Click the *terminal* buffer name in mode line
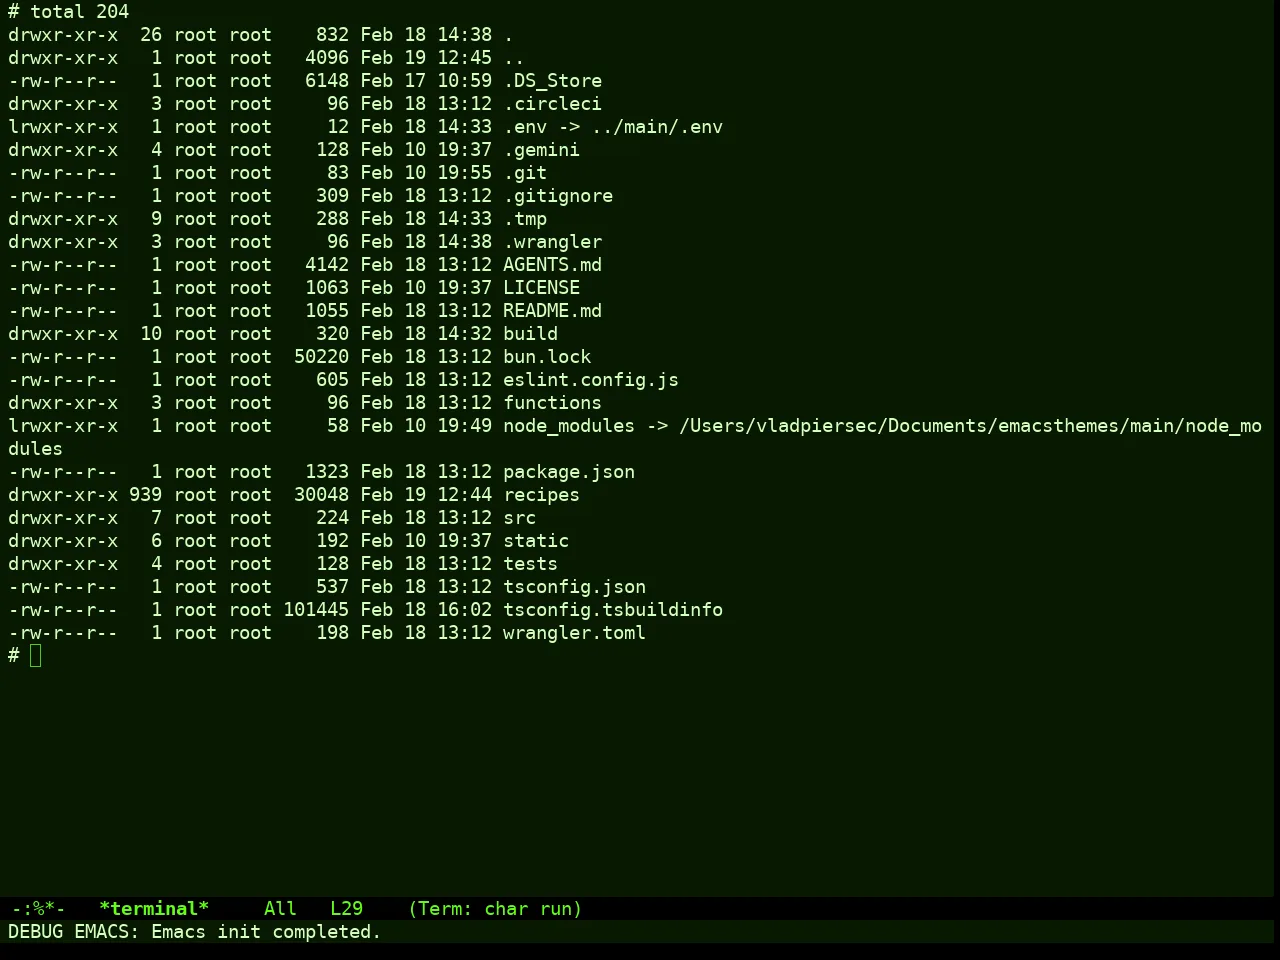Image resolution: width=1280 pixels, height=960 pixels. coord(154,908)
